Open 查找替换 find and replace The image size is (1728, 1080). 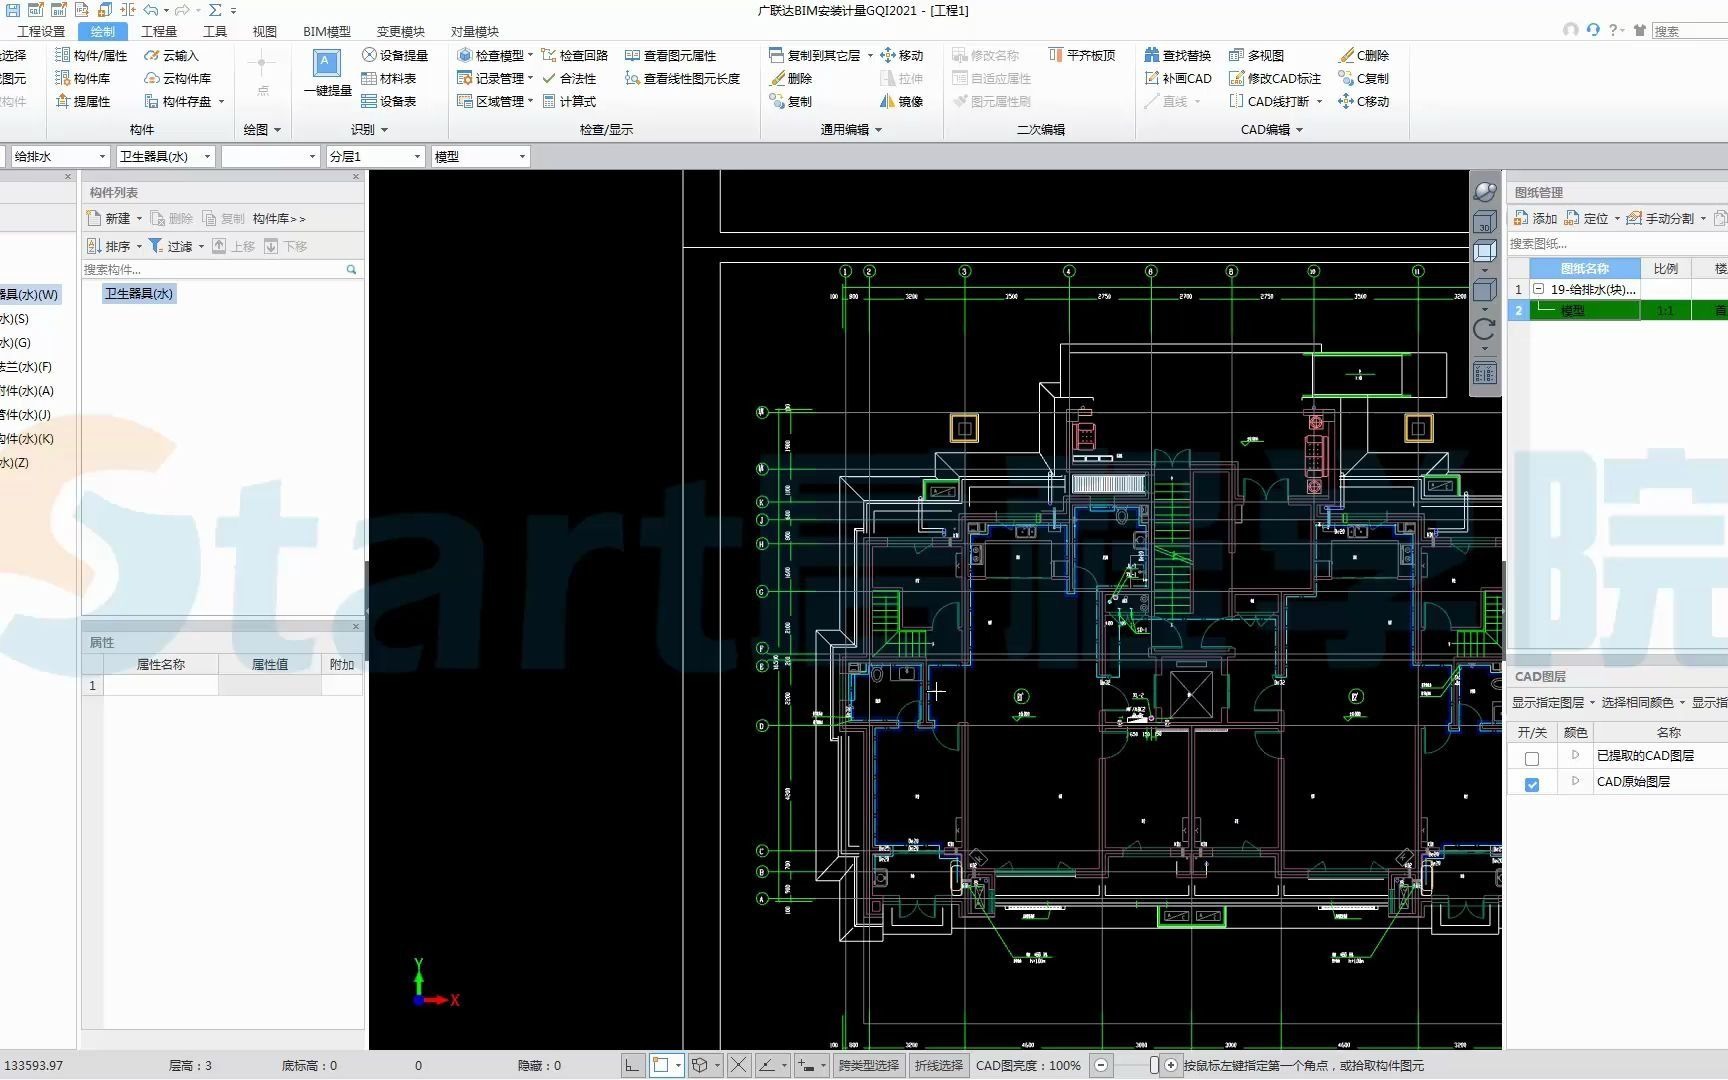pyautogui.click(x=1177, y=55)
